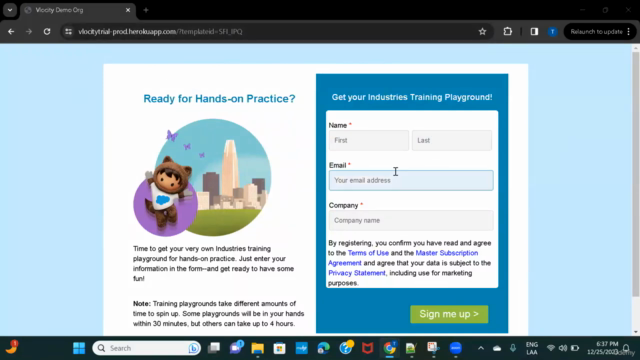The width and height of the screenshot is (640, 360).
Task: Click the email address field
Action: pos(411,180)
